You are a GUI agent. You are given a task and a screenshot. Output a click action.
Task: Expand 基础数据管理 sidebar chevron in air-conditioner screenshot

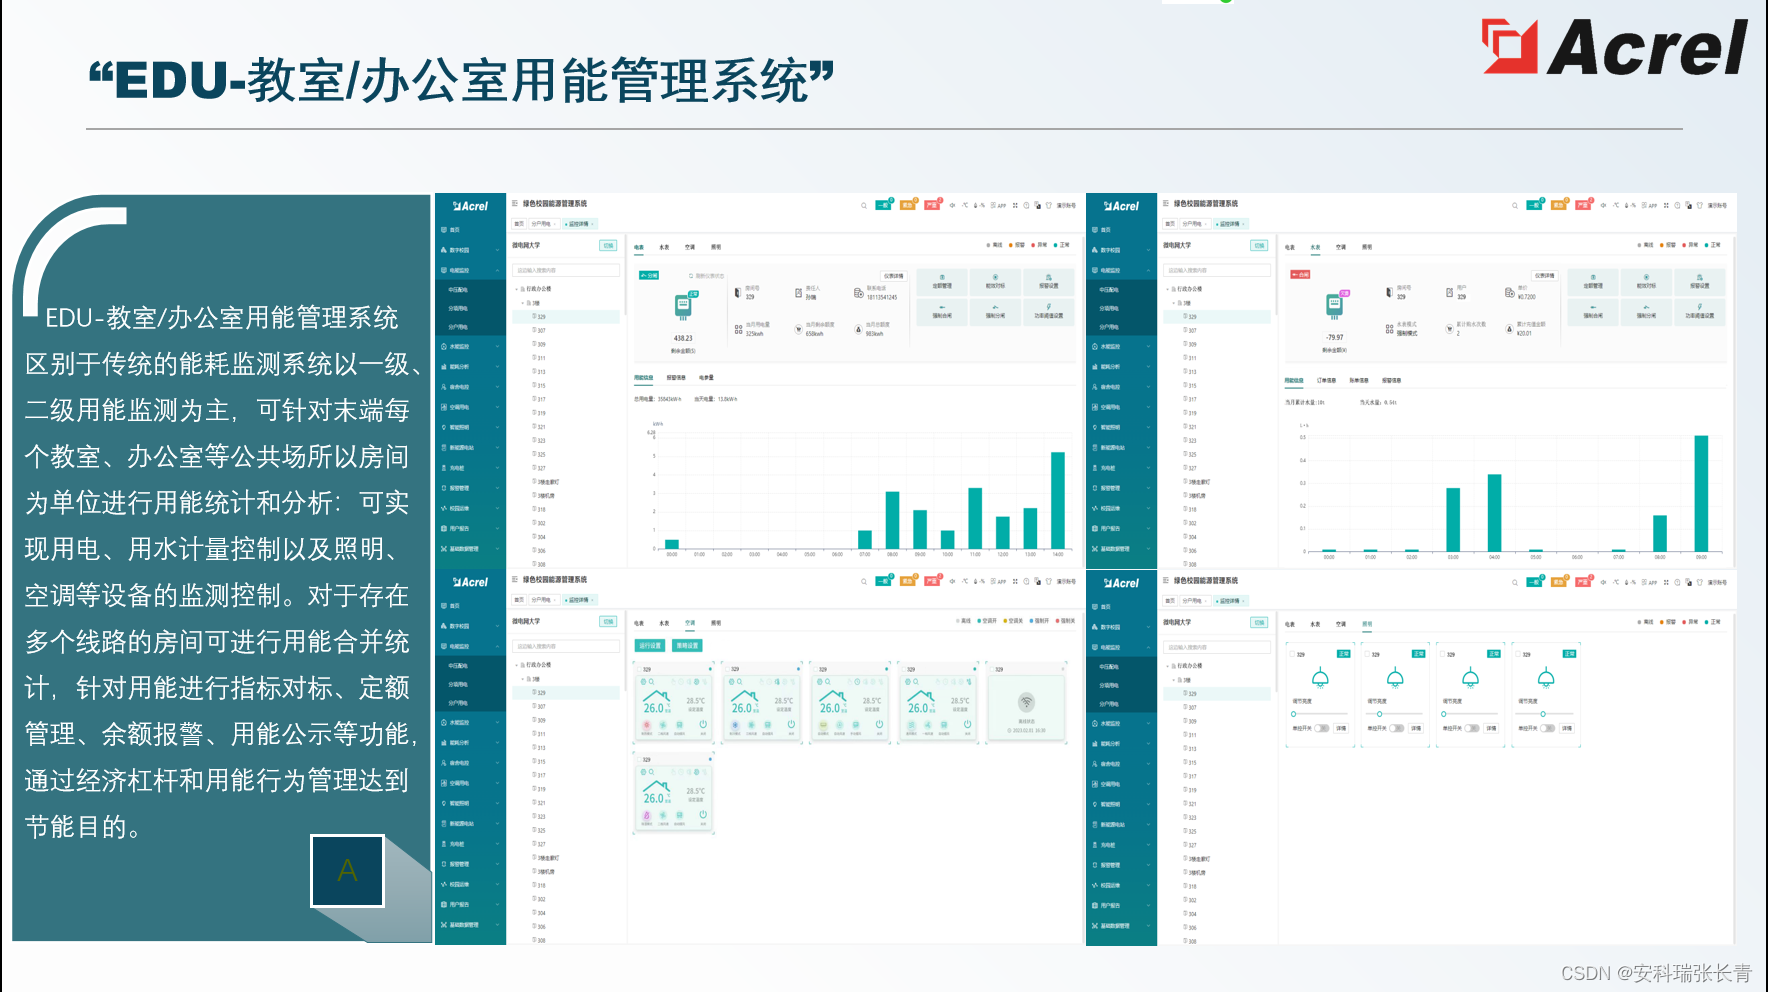tap(498, 925)
